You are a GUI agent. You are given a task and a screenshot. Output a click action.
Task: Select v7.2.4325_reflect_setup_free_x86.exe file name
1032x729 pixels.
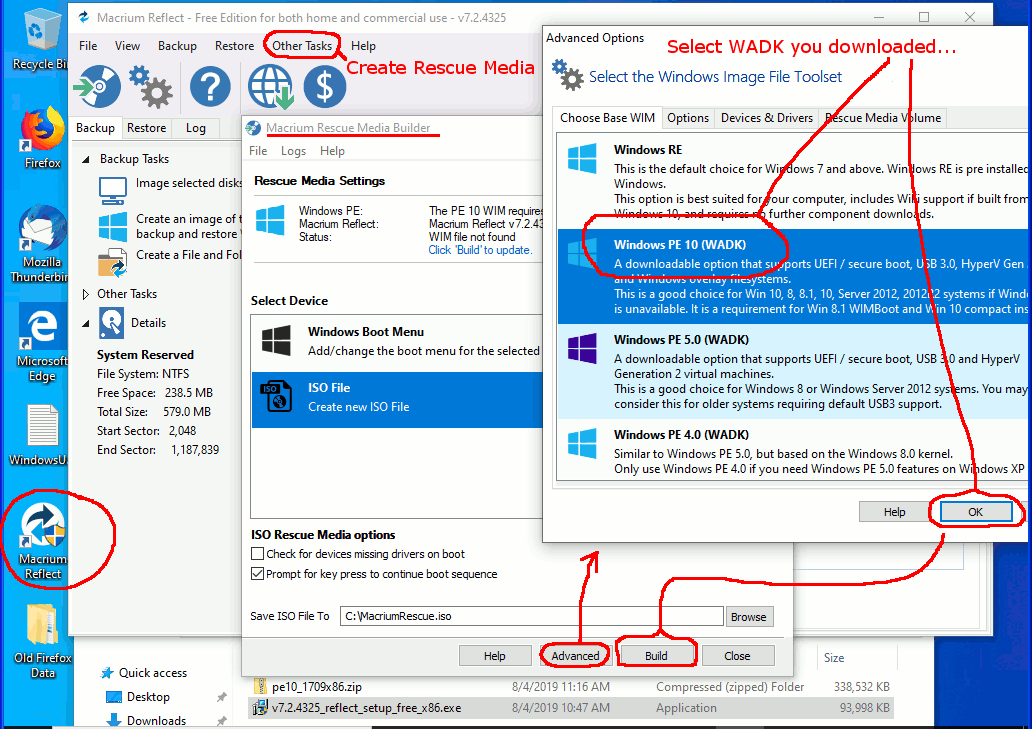click(x=367, y=708)
